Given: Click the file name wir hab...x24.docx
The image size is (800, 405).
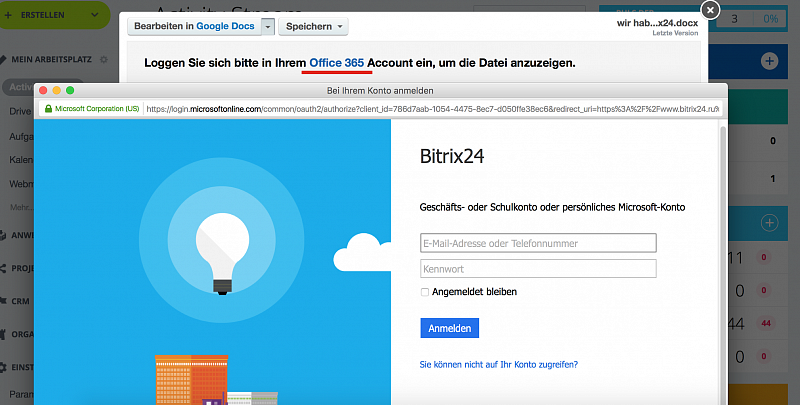Looking at the screenshot, I should click(x=658, y=23).
